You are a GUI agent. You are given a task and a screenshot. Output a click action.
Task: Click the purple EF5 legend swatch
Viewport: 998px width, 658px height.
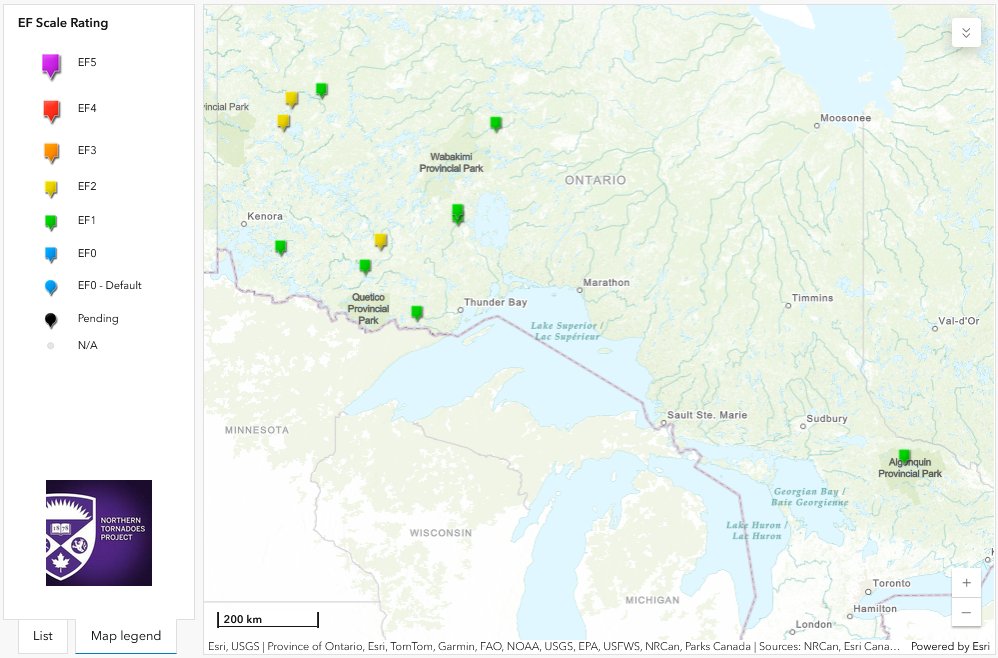[x=52, y=65]
